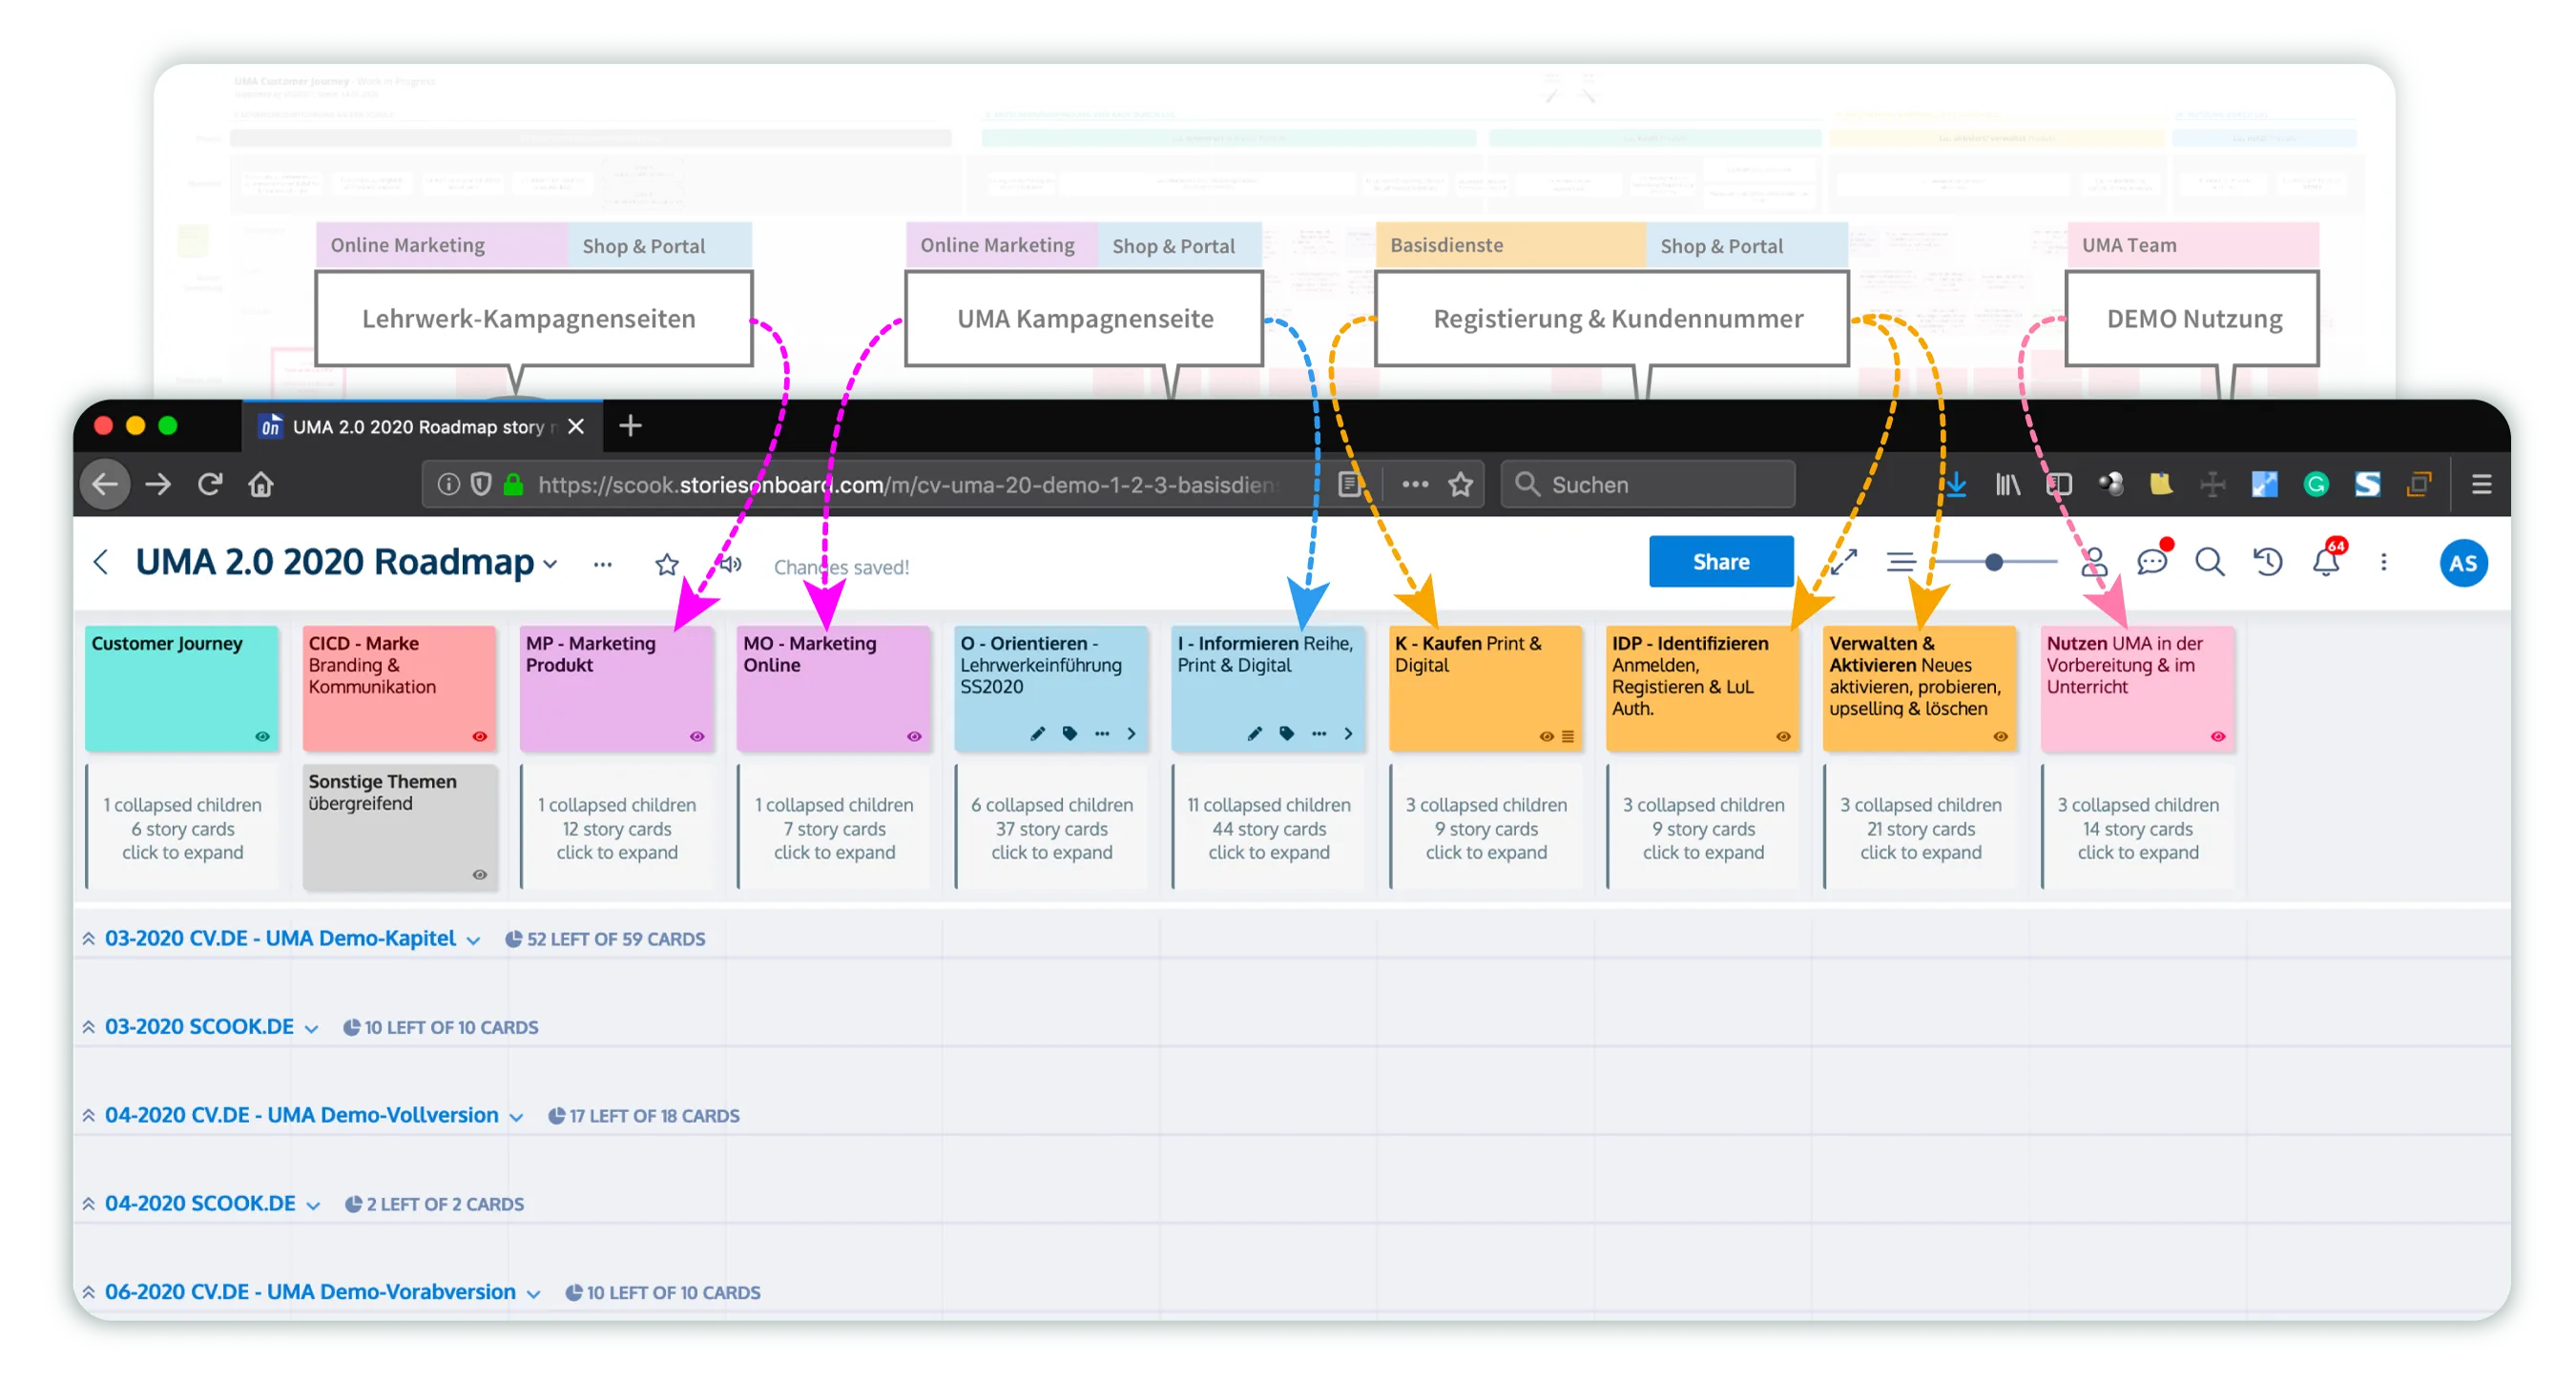Expand the 44 story cards collapsed column
Viewport: 2576px width, 1383px height.
[1268, 828]
